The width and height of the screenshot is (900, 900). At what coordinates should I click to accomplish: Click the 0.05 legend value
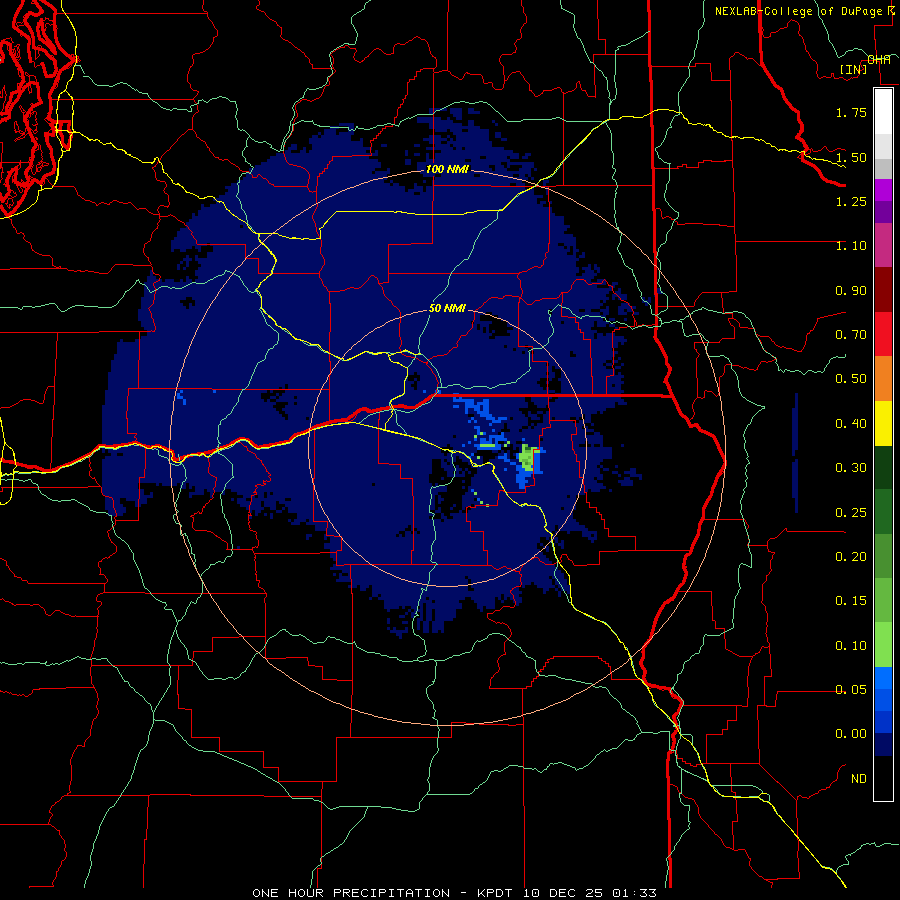851,690
